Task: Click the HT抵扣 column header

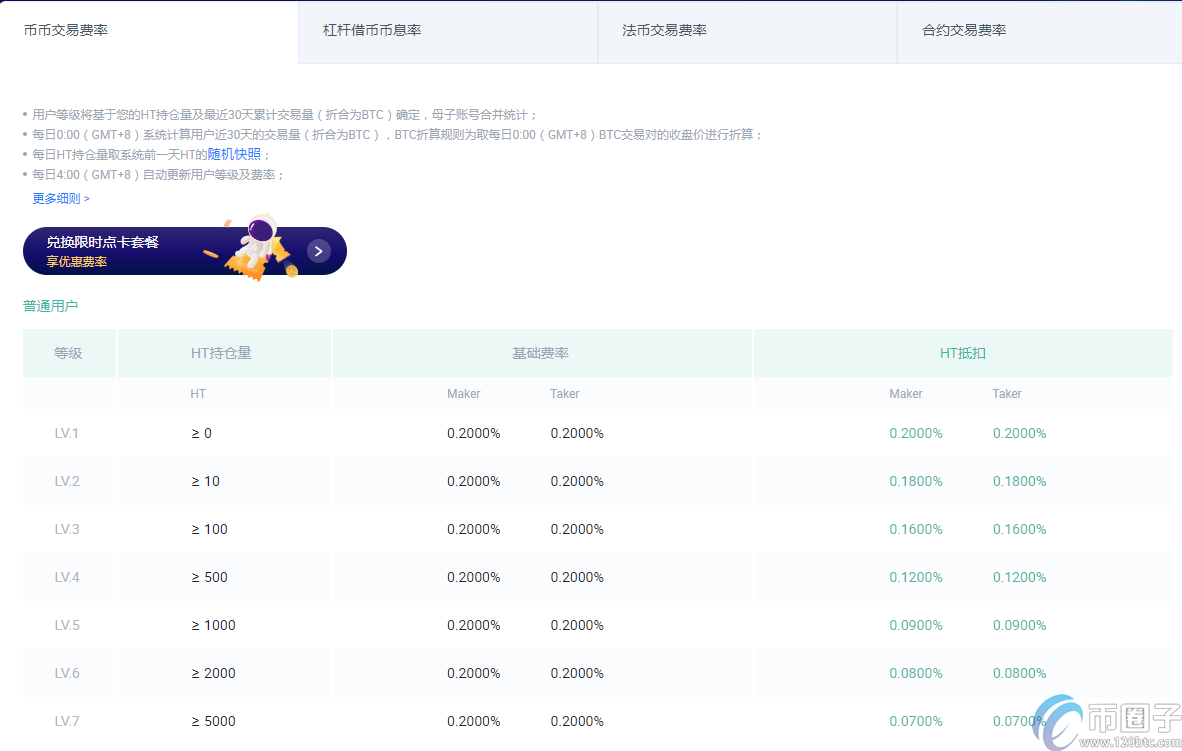Action: click(x=963, y=352)
